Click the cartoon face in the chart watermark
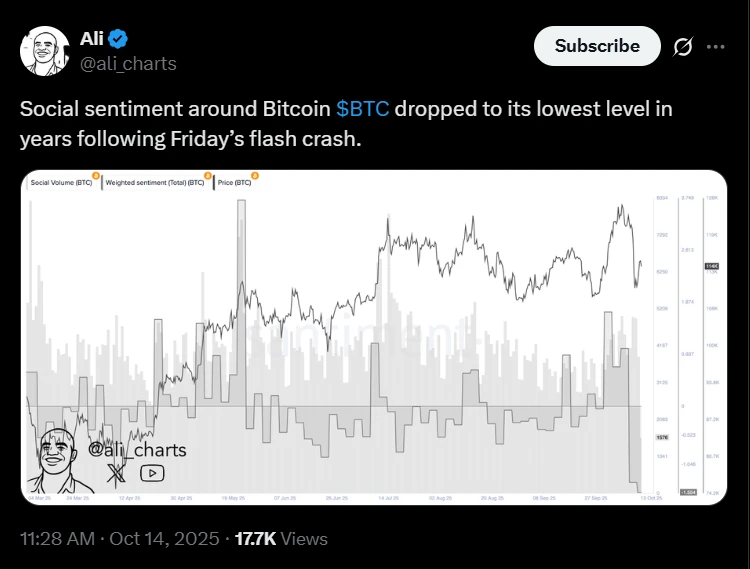Viewport: 750px width, 569px height. coord(60,462)
